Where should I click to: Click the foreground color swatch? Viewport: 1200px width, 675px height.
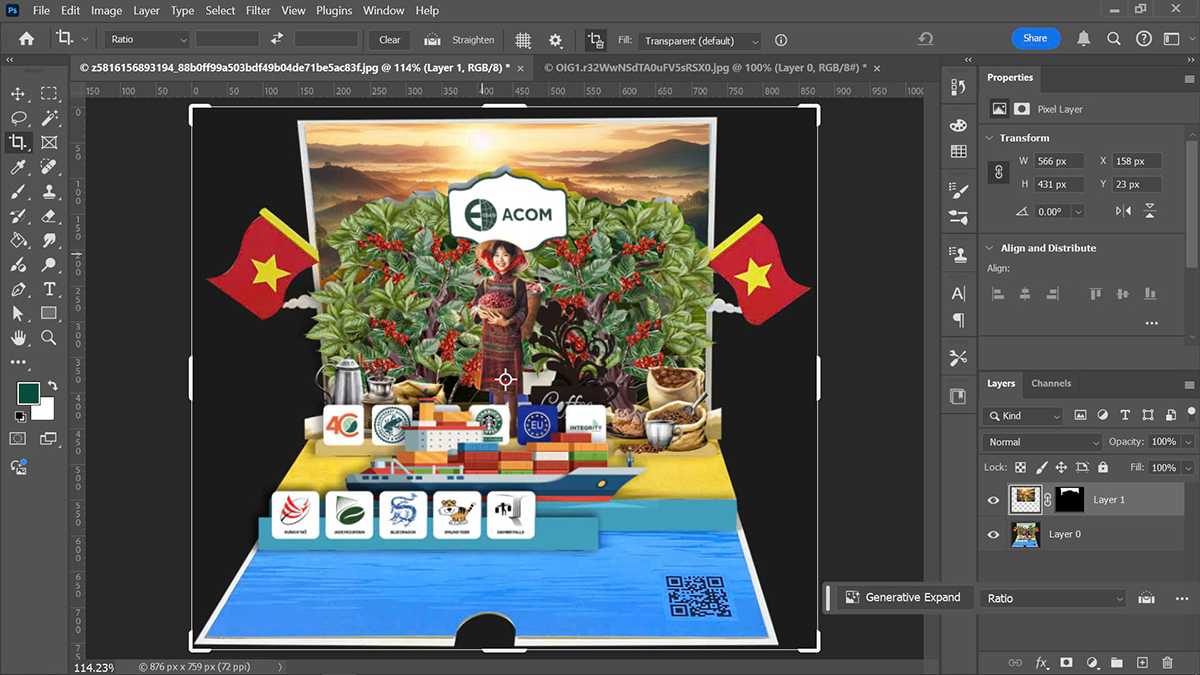pos(28,393)
